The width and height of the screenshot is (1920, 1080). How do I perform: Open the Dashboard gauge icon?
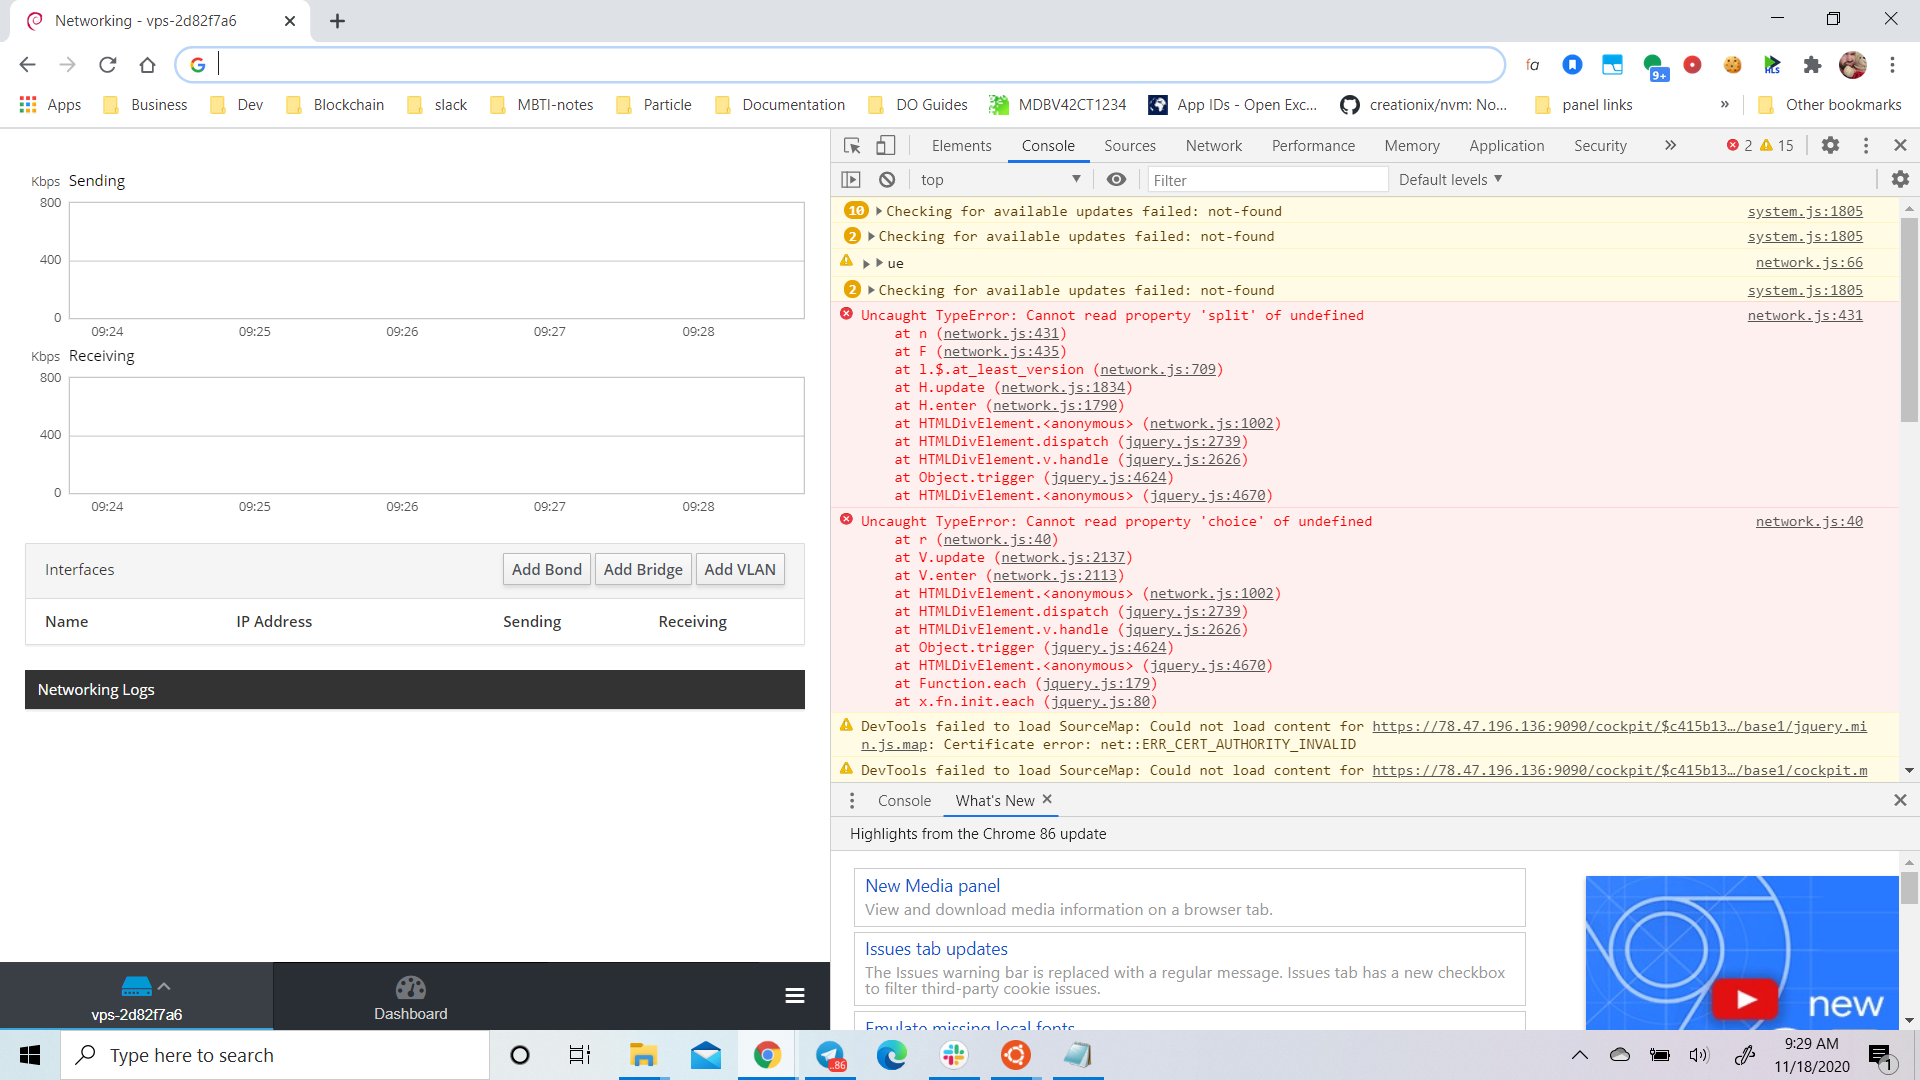(x=410, y=988)
